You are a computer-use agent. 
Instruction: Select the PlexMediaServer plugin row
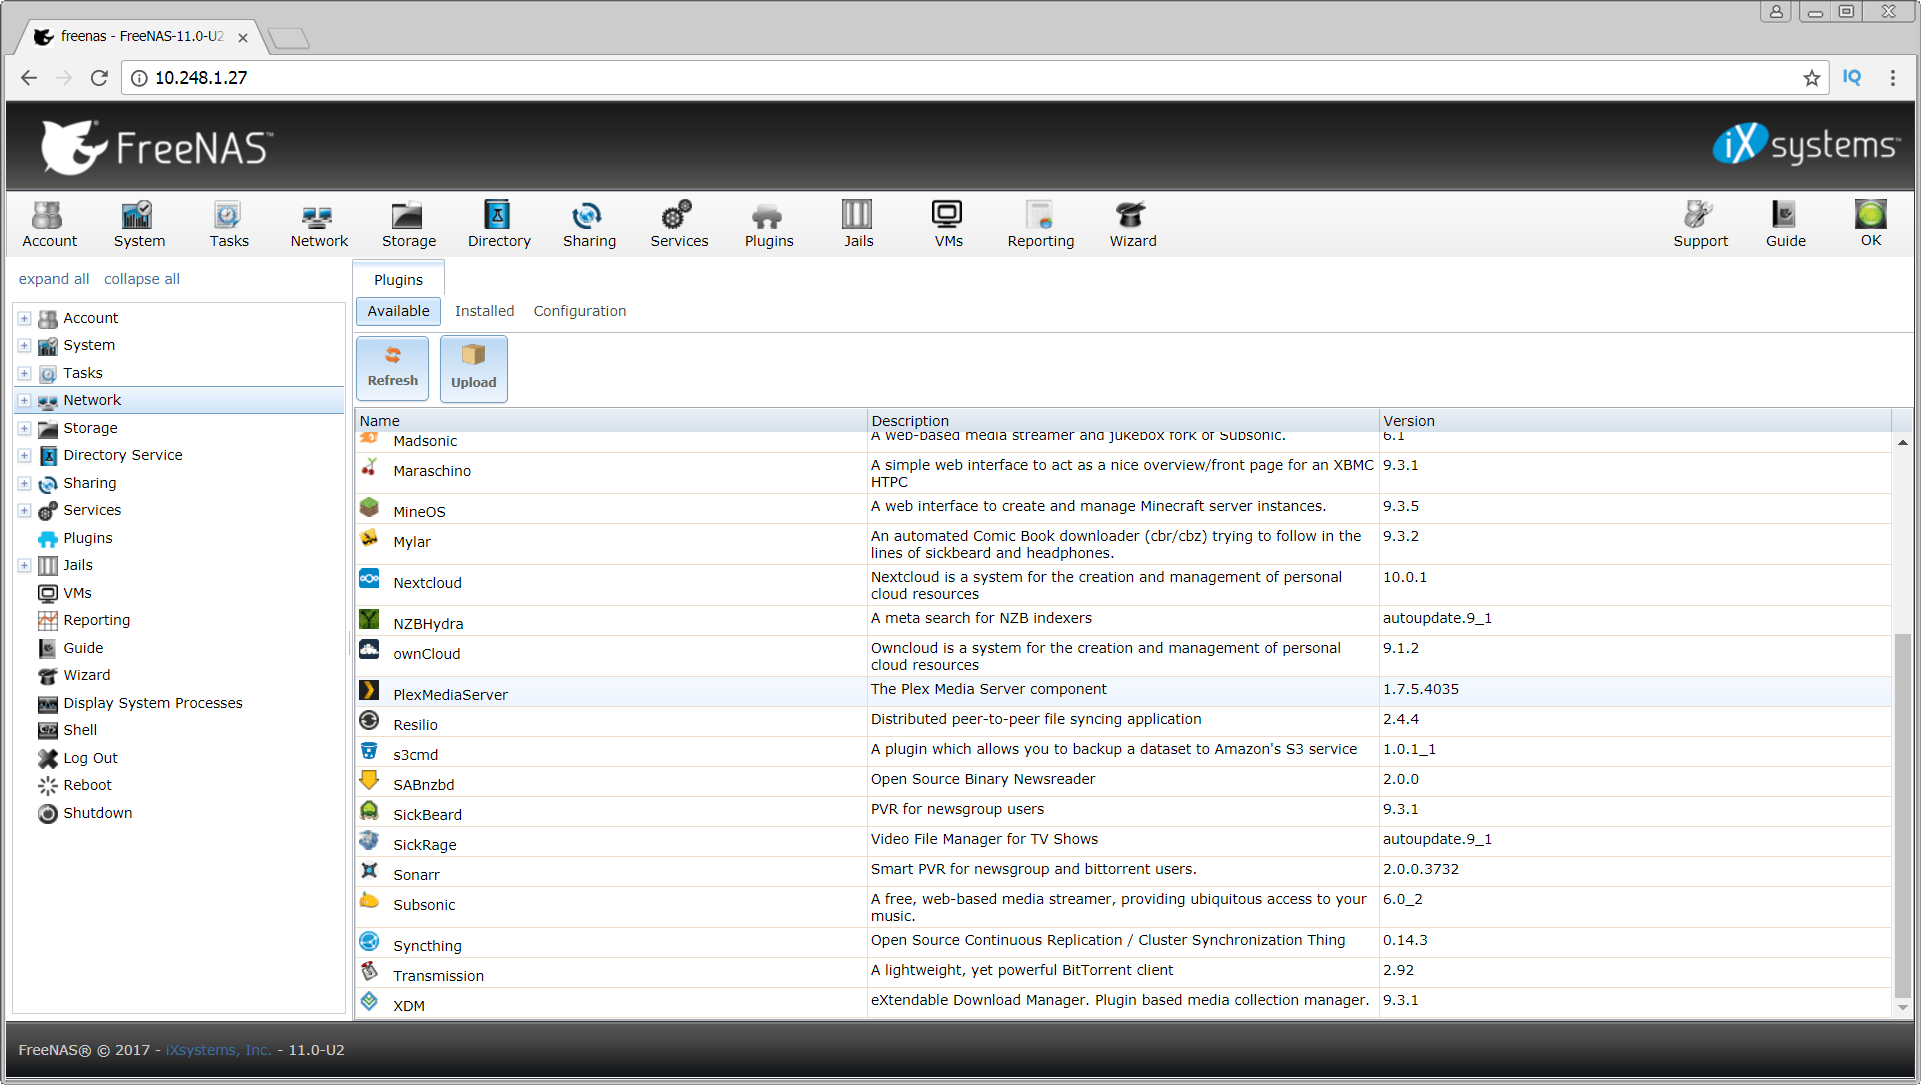click(450, 694)
